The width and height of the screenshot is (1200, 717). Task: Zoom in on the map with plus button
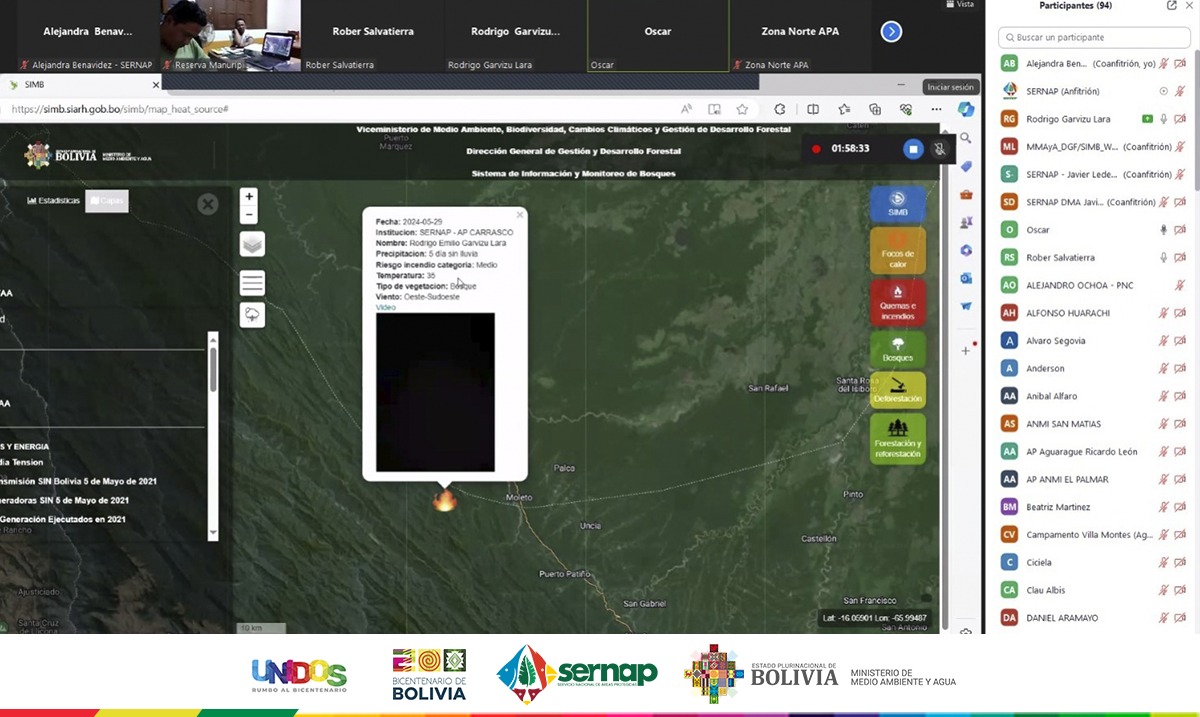click(249, 196)
